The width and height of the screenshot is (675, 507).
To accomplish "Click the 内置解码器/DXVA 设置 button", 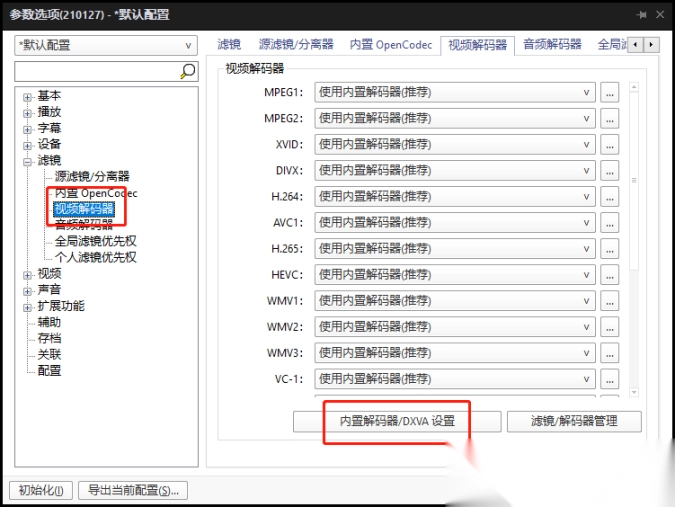I will point(397,421).
